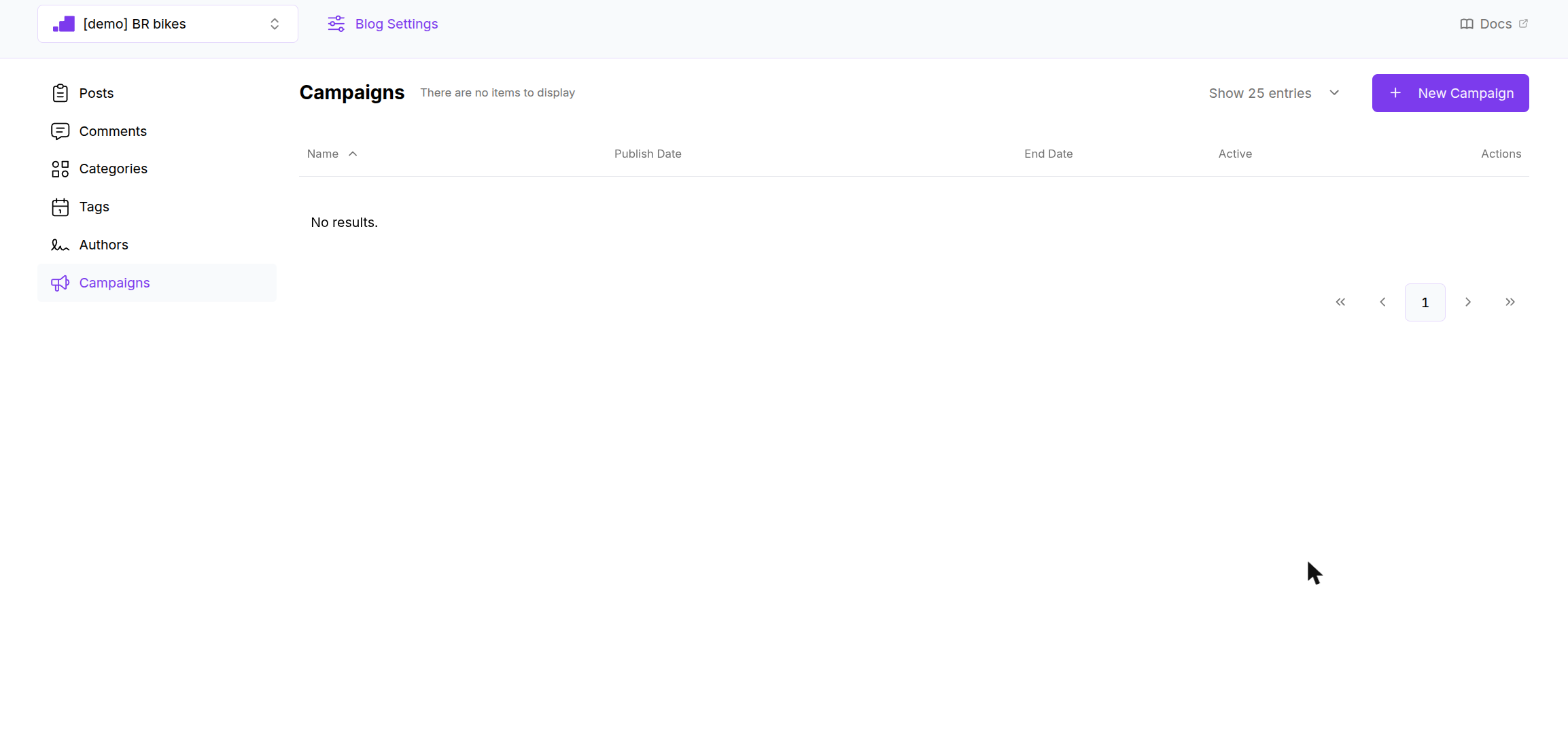Sort by the Name column header
1568x732 pixels.
[x=332, y=154]
